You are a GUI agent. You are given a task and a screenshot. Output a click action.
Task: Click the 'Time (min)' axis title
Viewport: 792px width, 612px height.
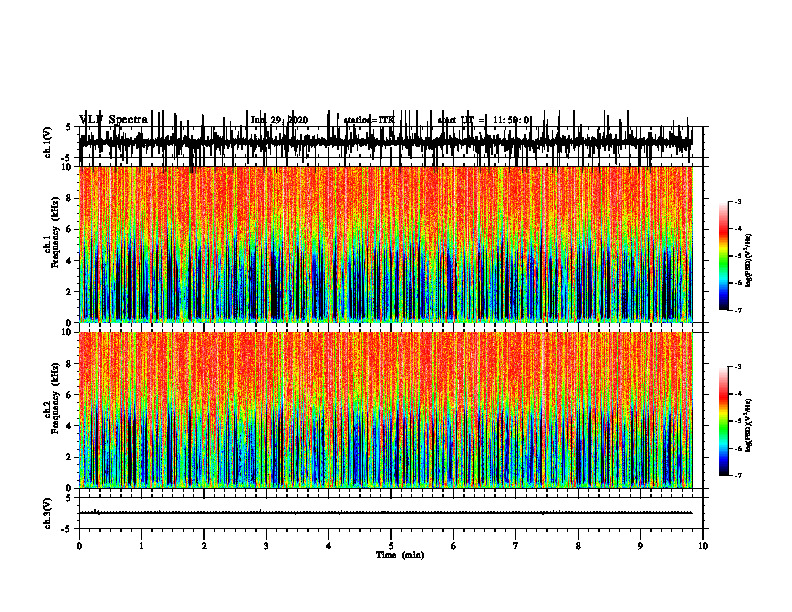(x=400, y=555)
